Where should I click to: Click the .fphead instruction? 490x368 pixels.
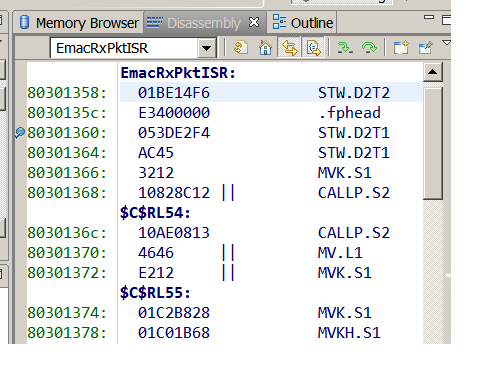tap(349, 113)
